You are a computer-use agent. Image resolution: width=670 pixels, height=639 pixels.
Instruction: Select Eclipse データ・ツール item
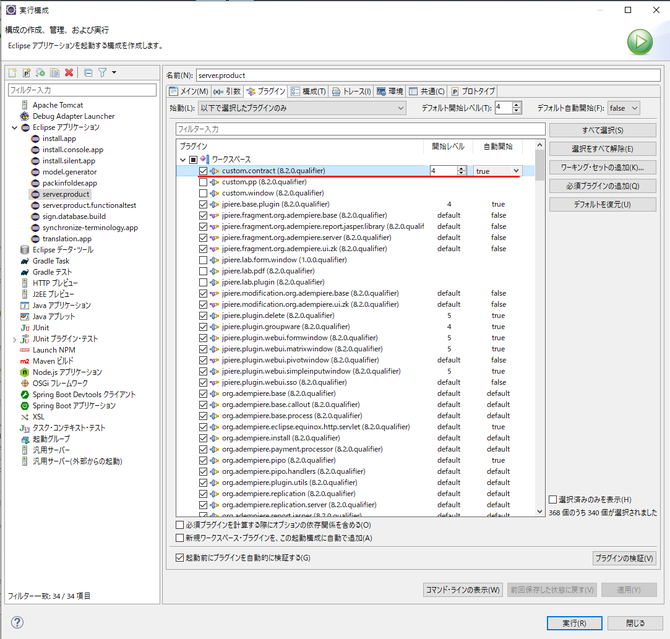pos(63,250)
